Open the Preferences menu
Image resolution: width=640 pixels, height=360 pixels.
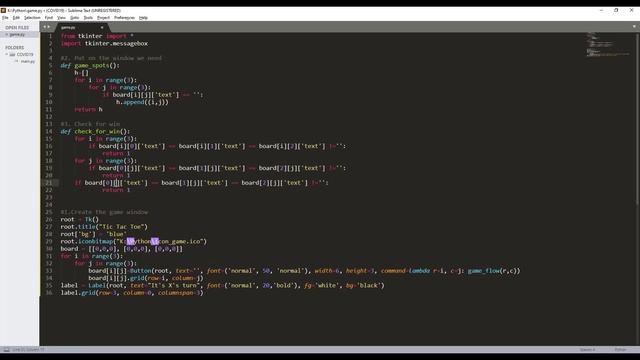124,18
